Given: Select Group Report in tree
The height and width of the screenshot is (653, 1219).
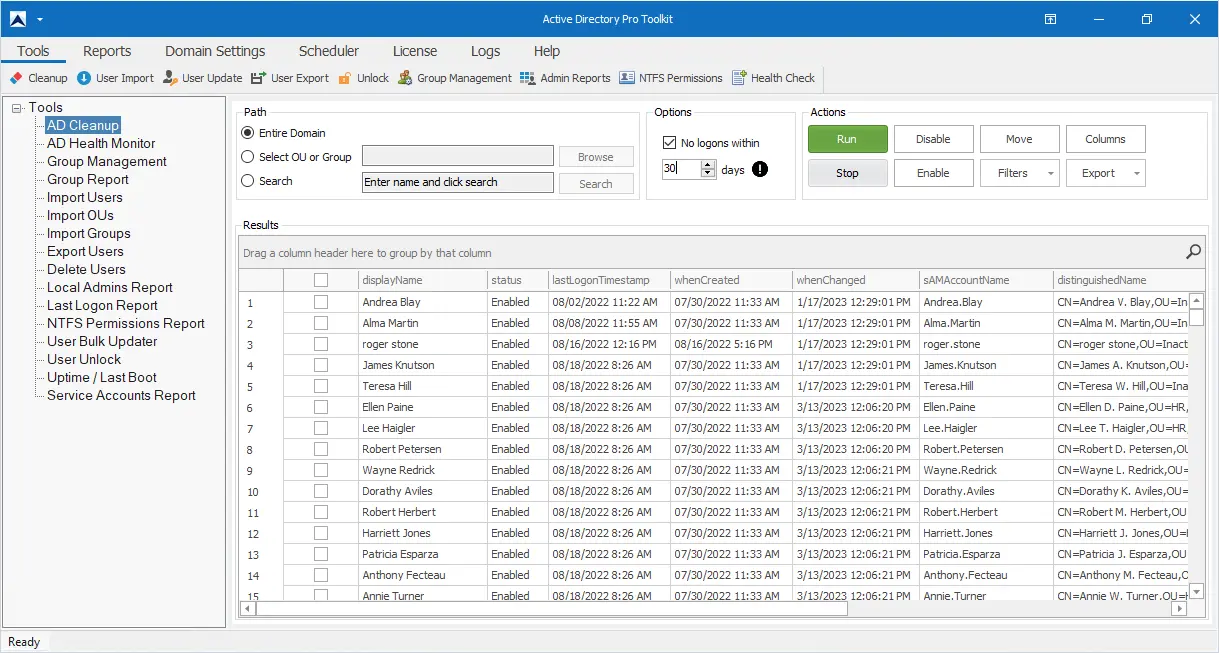Looking at the screenshot, I should (88, 179).
